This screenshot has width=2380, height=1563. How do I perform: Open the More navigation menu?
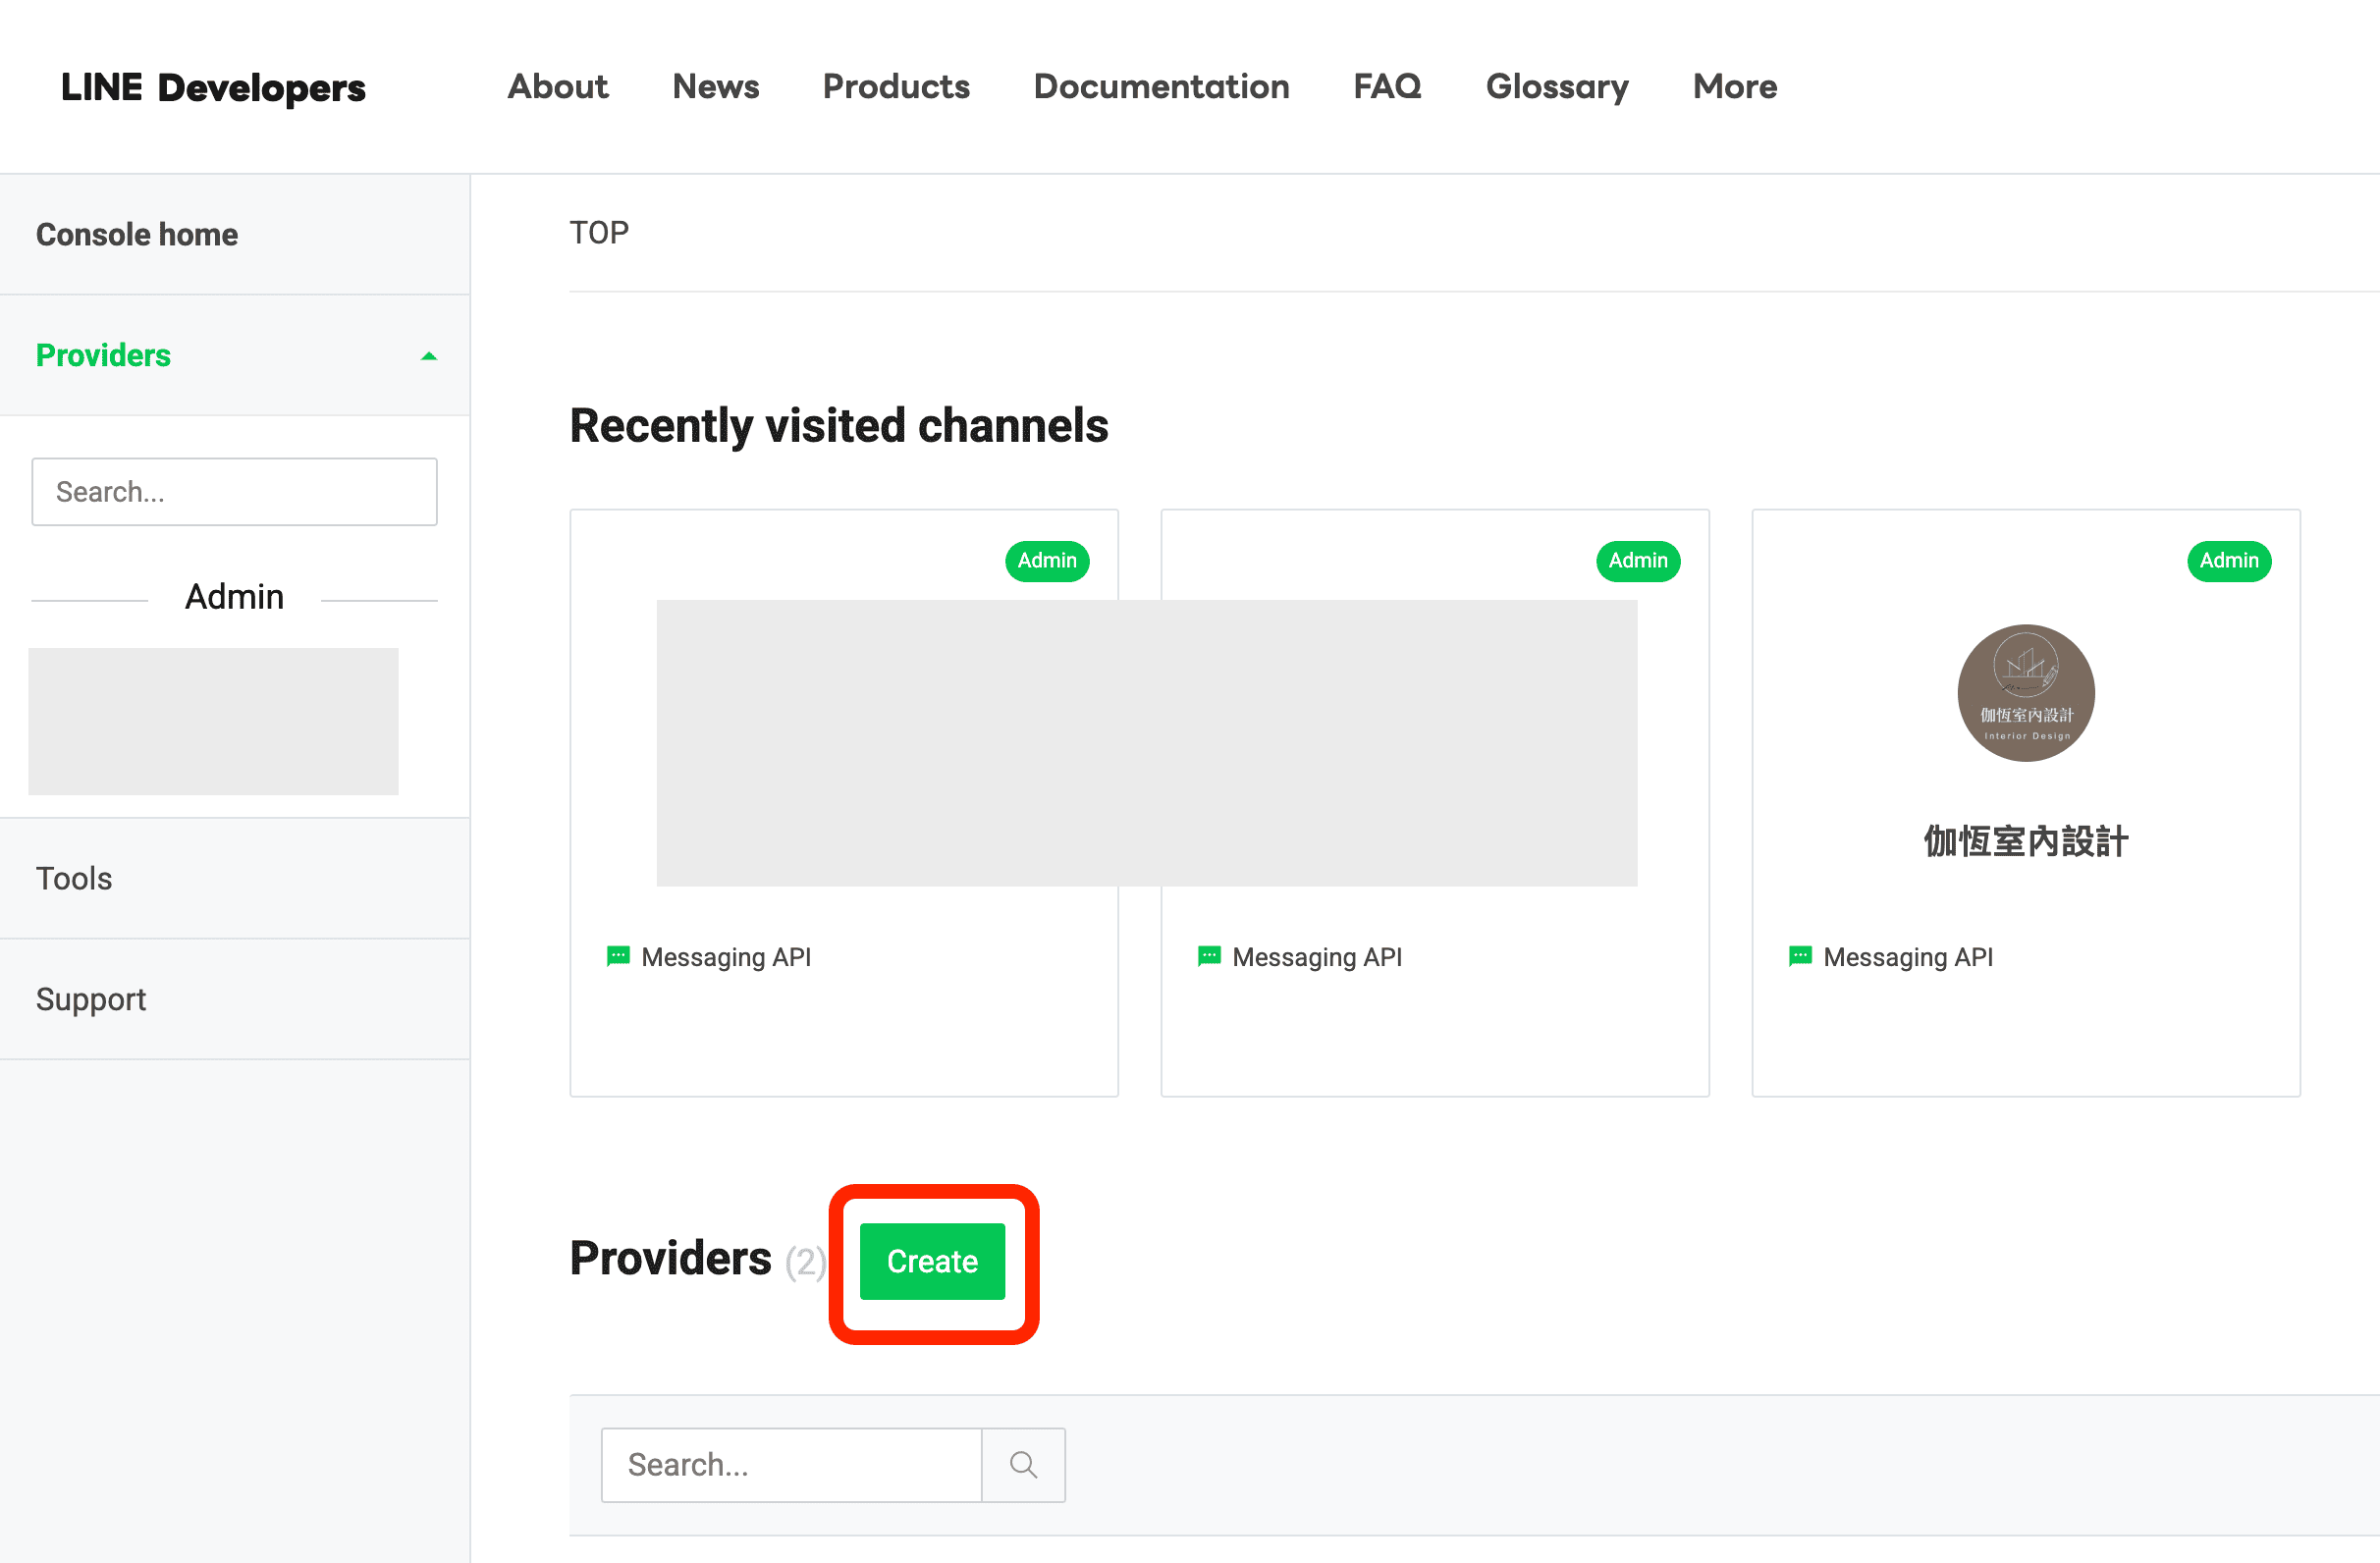click(1734, 87)
